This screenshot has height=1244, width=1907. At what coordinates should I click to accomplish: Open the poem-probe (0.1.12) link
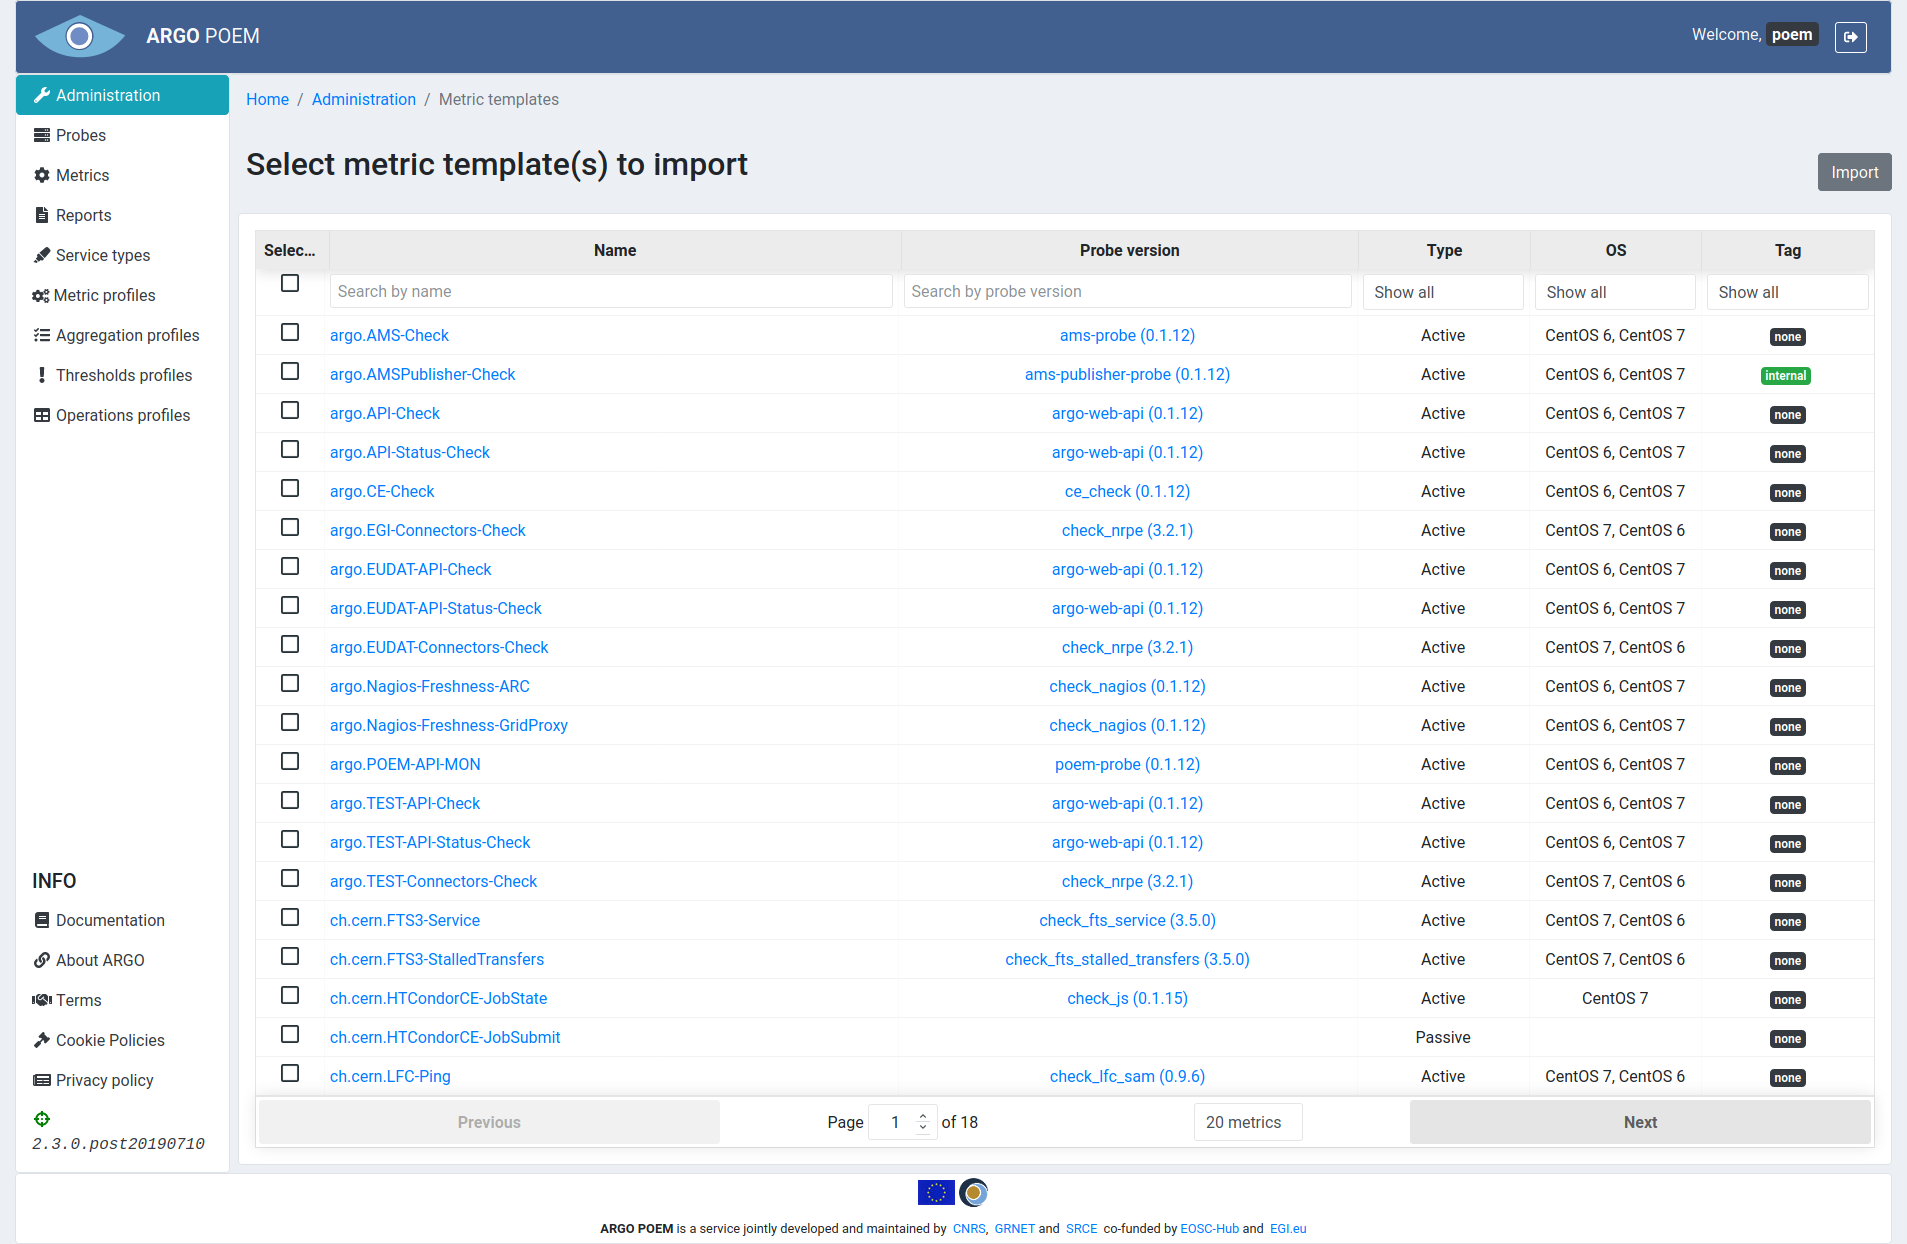click(x=1127, y=764)
